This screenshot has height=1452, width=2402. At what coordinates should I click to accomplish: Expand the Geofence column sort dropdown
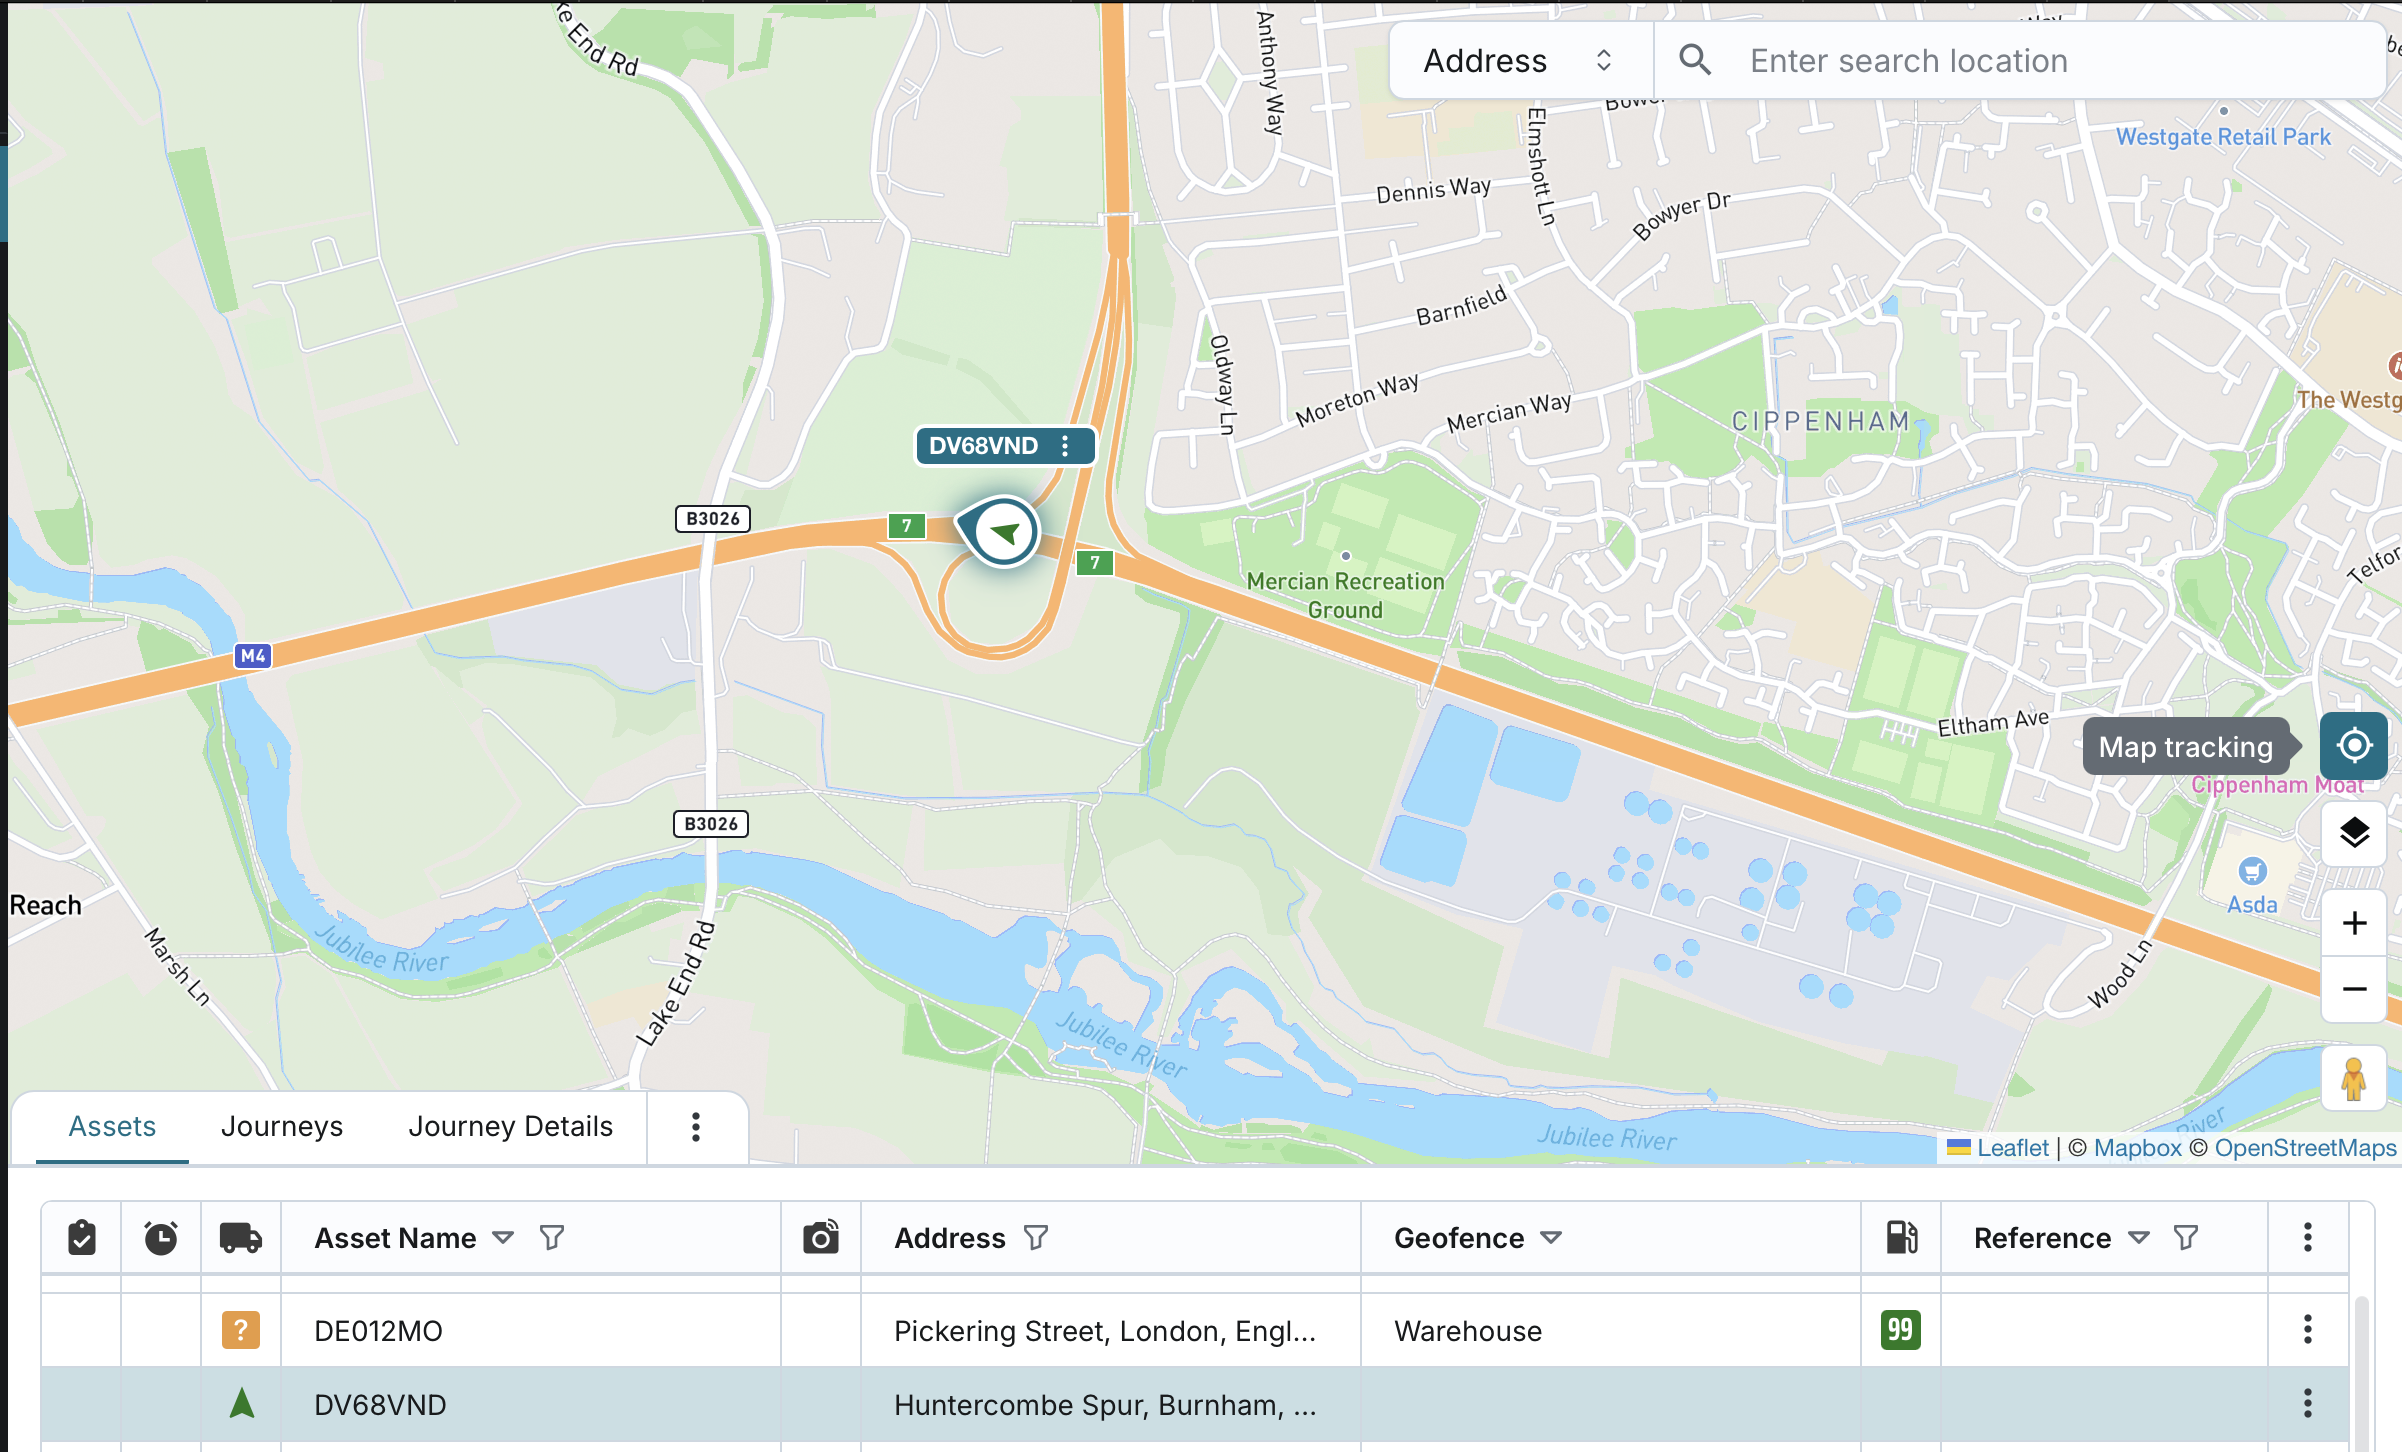click(1551, 1238)
